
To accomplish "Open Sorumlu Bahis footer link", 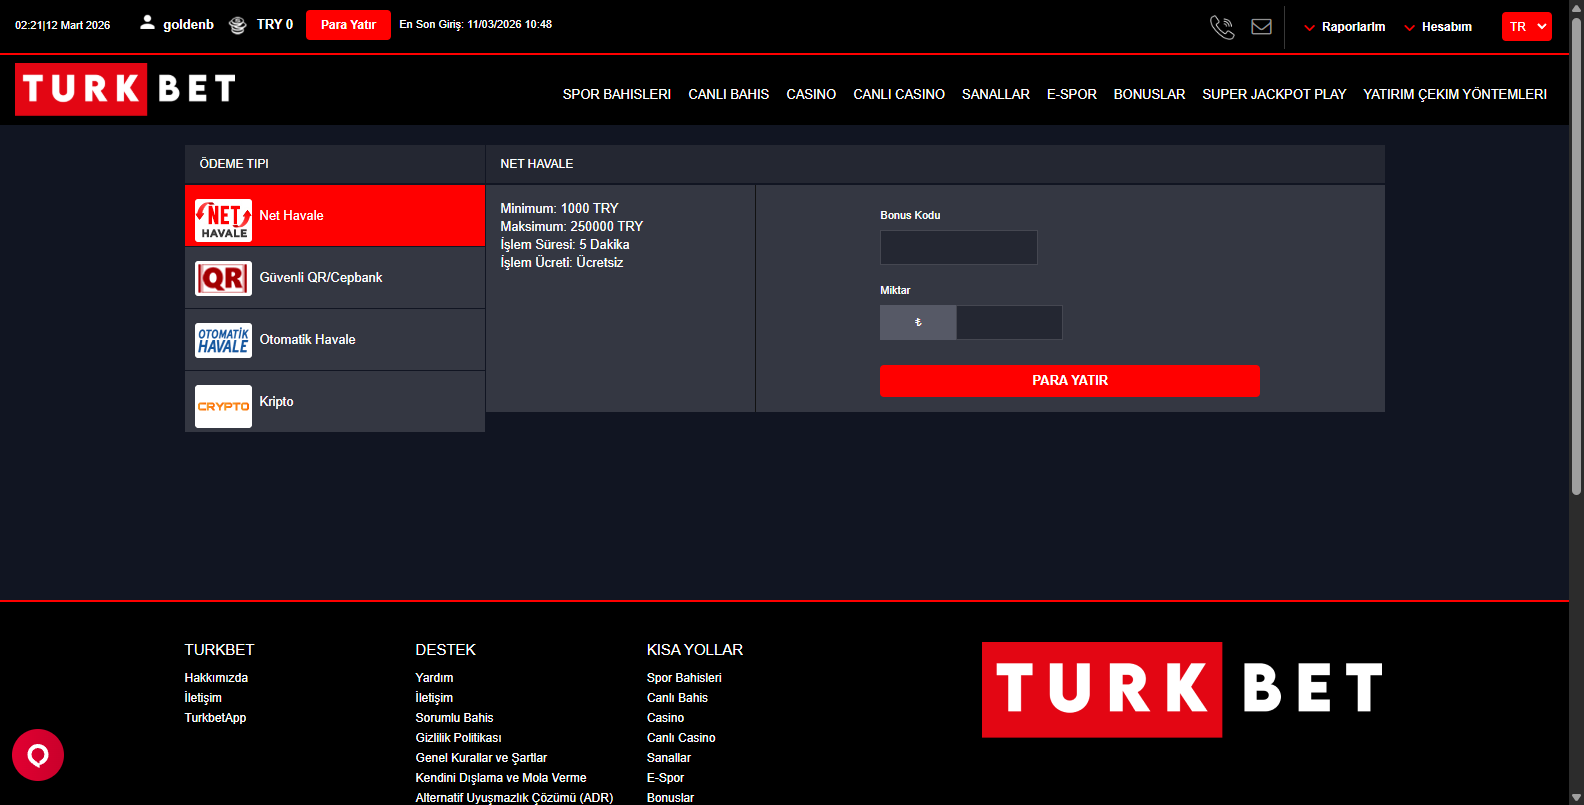I will tap(454, 718).
